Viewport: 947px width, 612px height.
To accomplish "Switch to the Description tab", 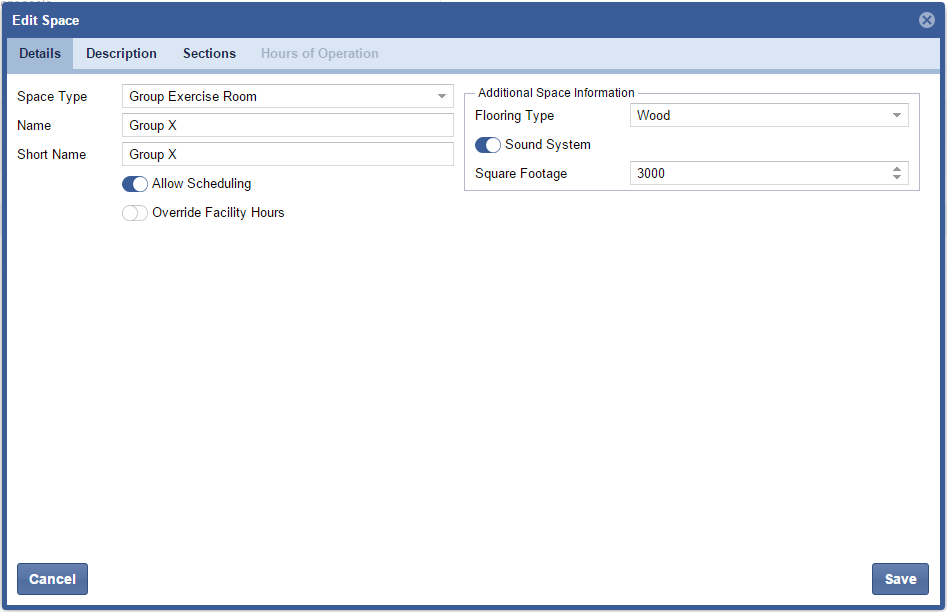I will pos(121,54).
